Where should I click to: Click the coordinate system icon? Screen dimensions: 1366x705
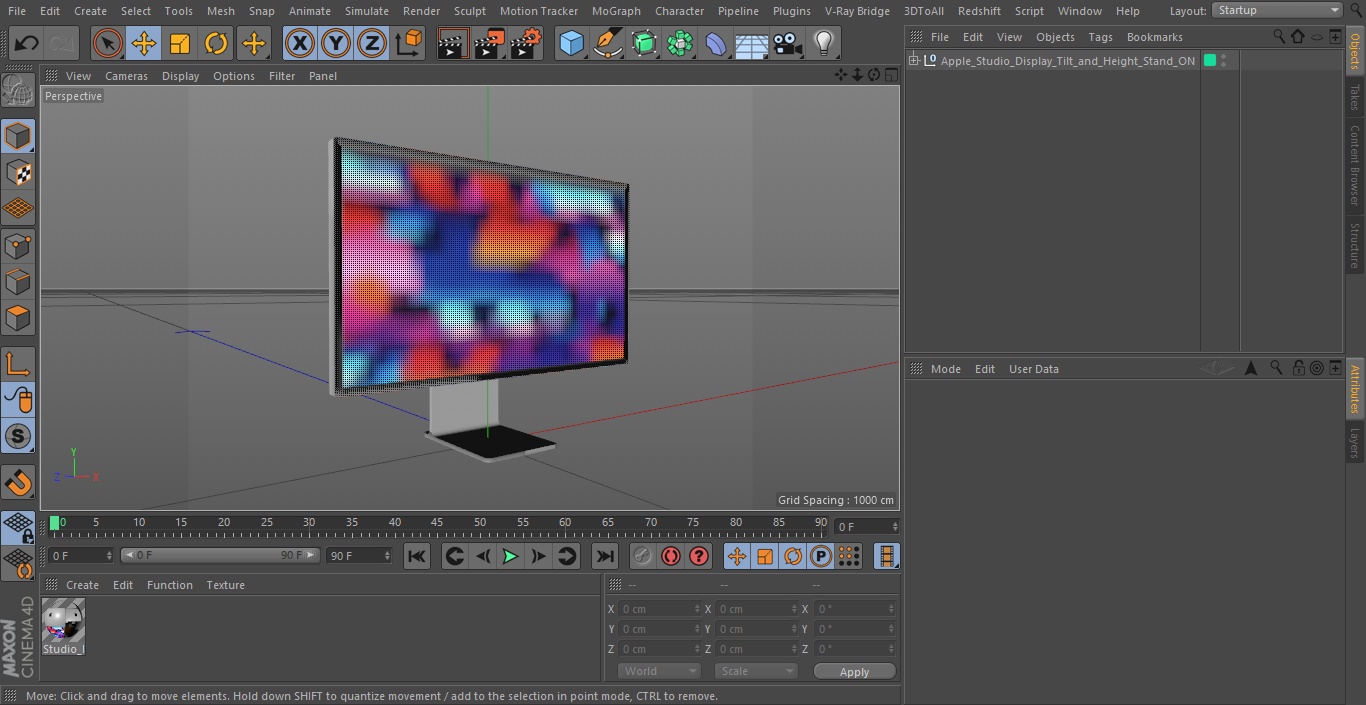click(409, 43)
